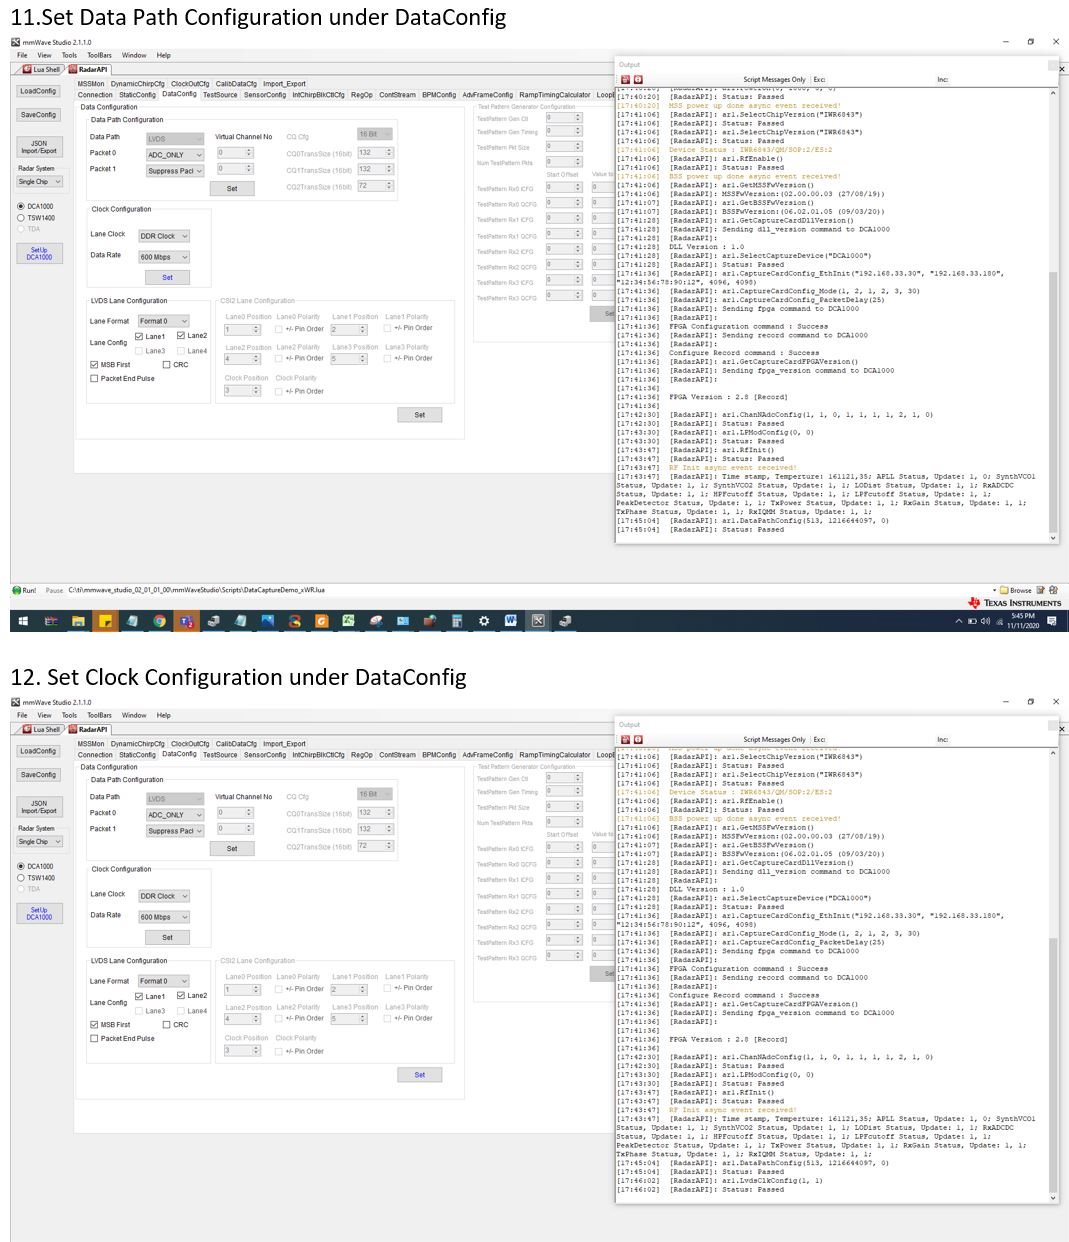Open the Windows Start menu on the taskbar
This screenshot has width=1069, height=1242.
[24, 621]
